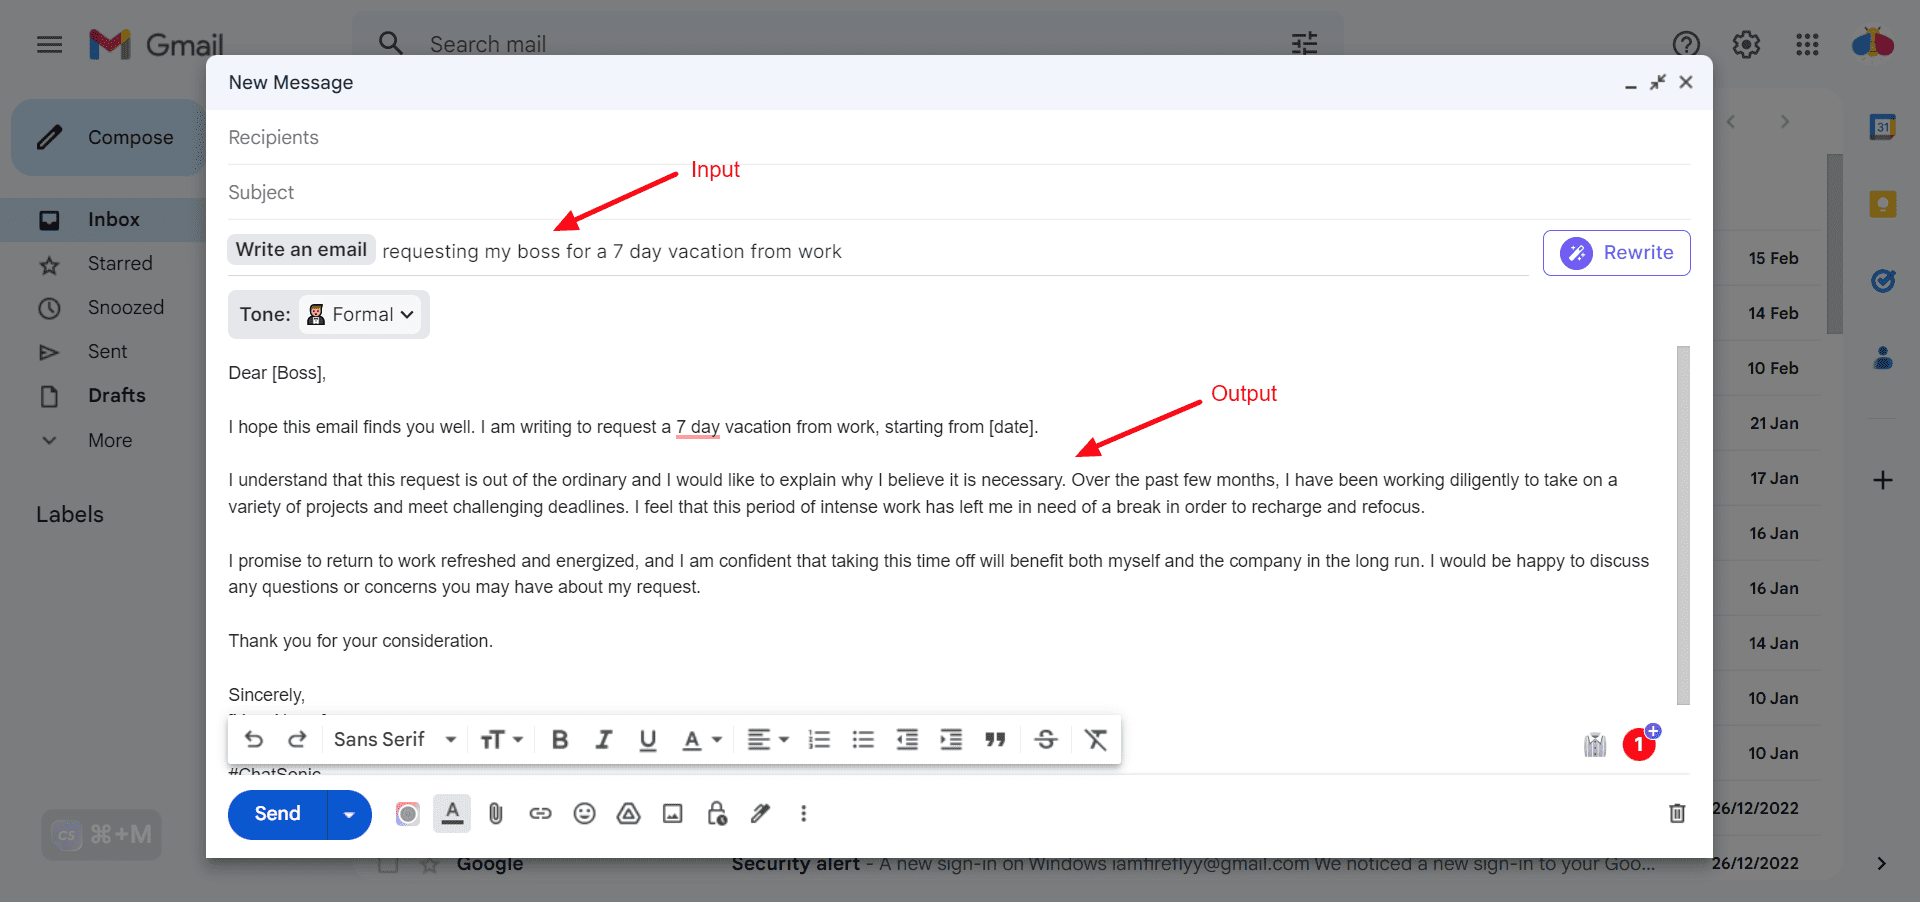
Task: Send the email
Action: (277, 815)
